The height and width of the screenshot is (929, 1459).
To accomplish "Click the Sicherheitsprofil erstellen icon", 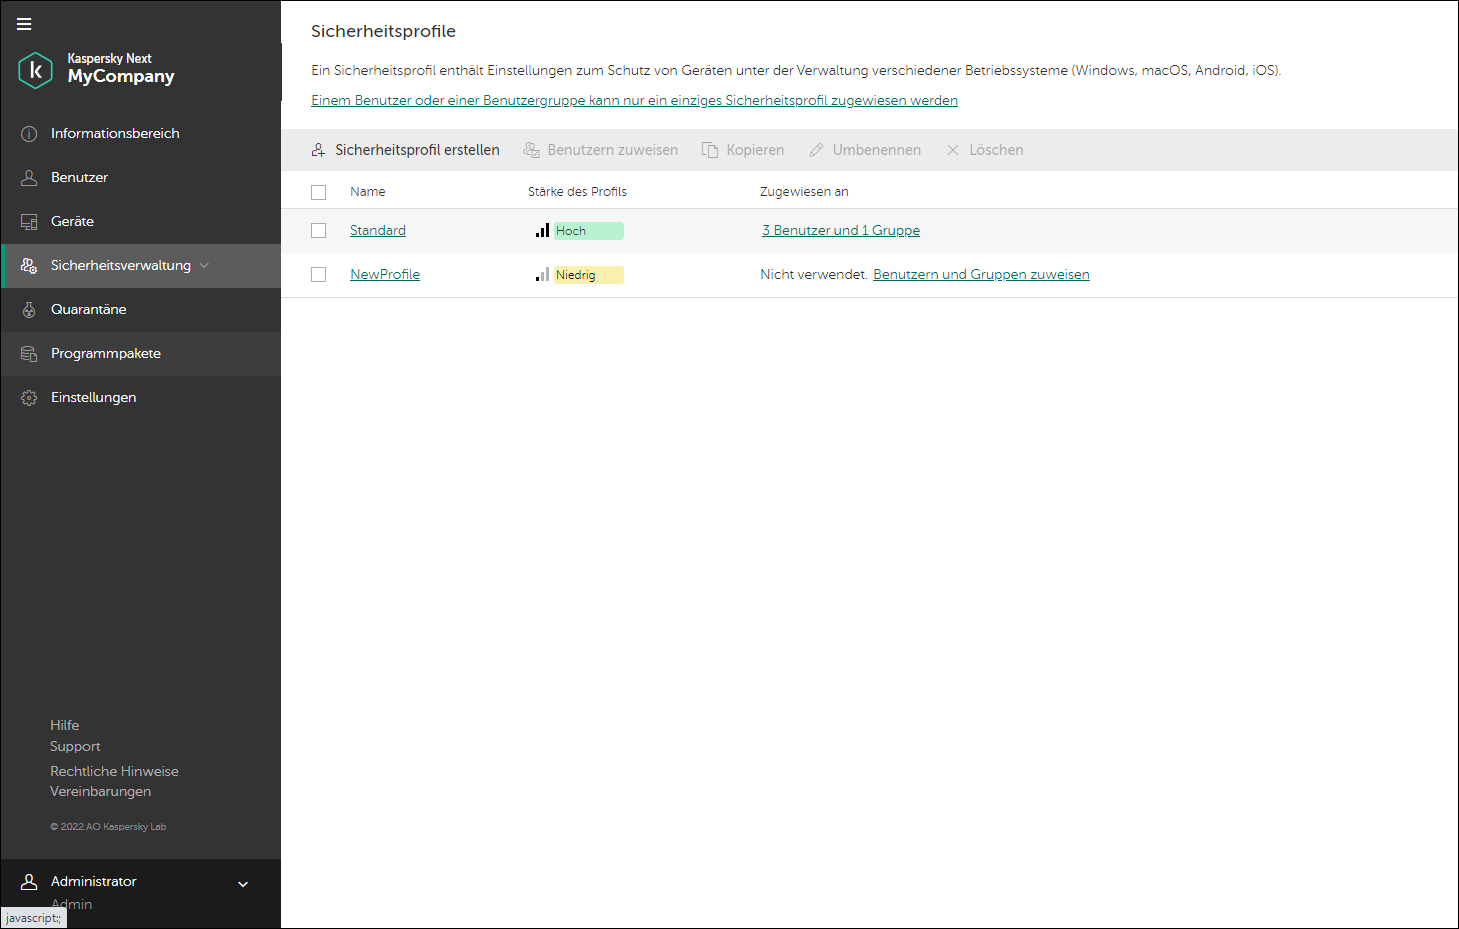I will [x=318, y=150].
